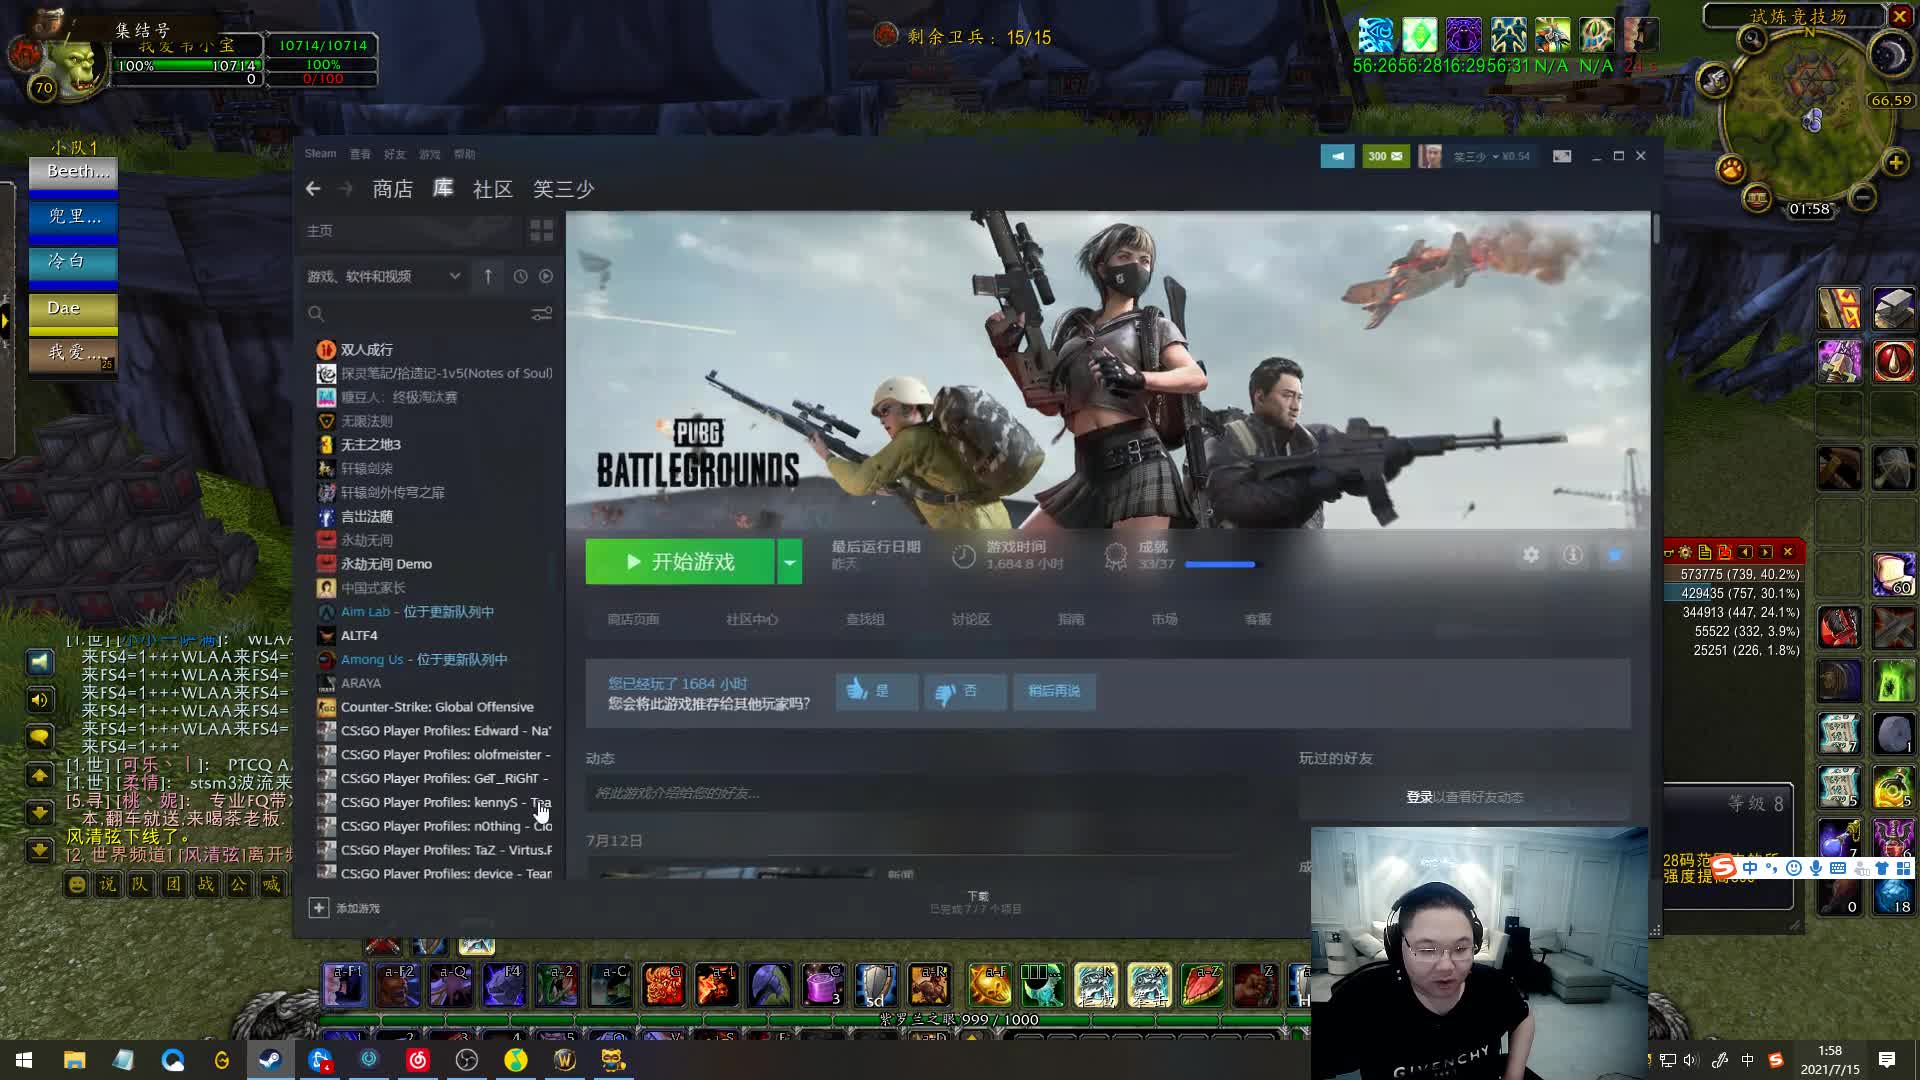Open the 笑三少 profile tab
This screenshot has height=1080, width=1920.
(563, 189)
